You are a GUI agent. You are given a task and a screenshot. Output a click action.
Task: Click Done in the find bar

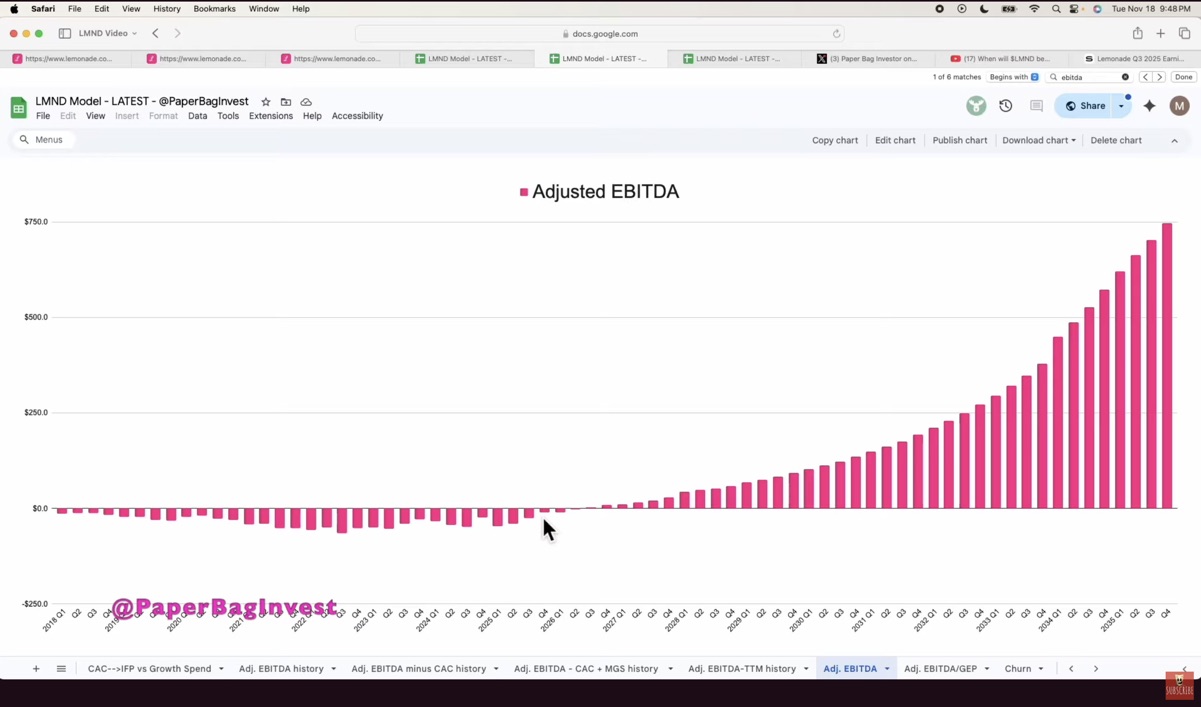[1183, 77]
